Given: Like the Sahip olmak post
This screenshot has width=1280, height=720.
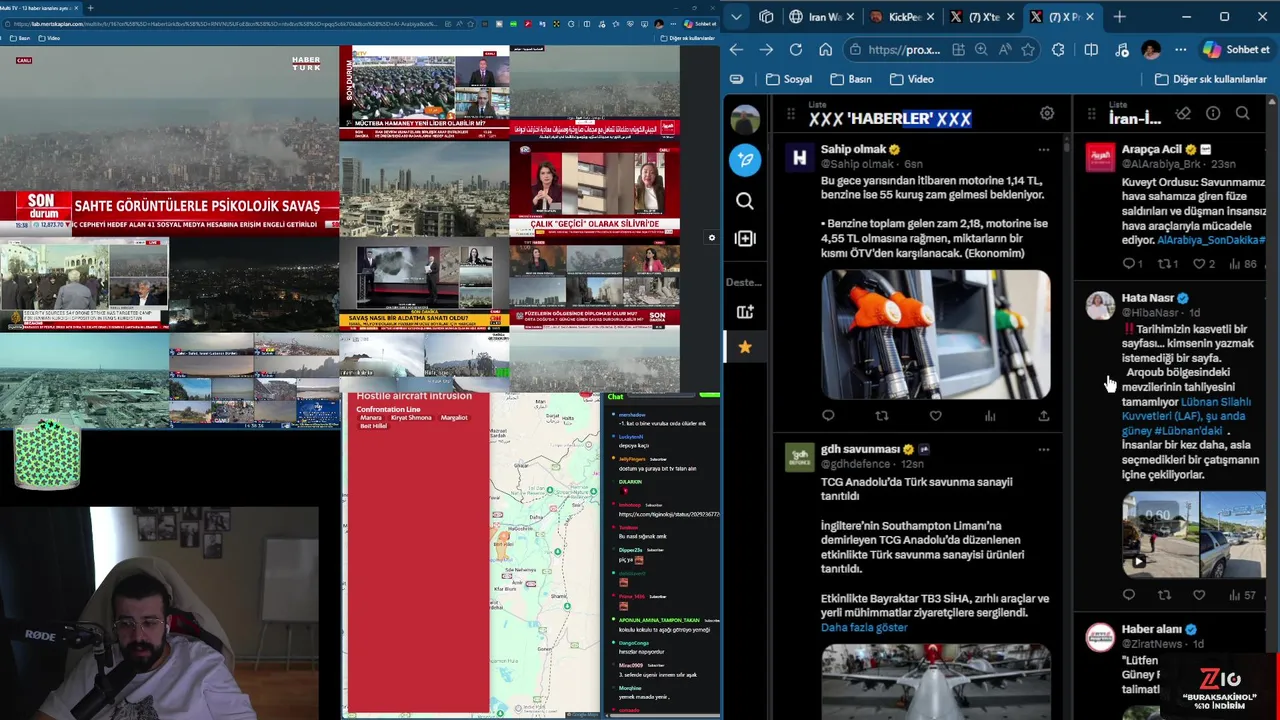Looking at the screenshot, I should click(936, 416).
